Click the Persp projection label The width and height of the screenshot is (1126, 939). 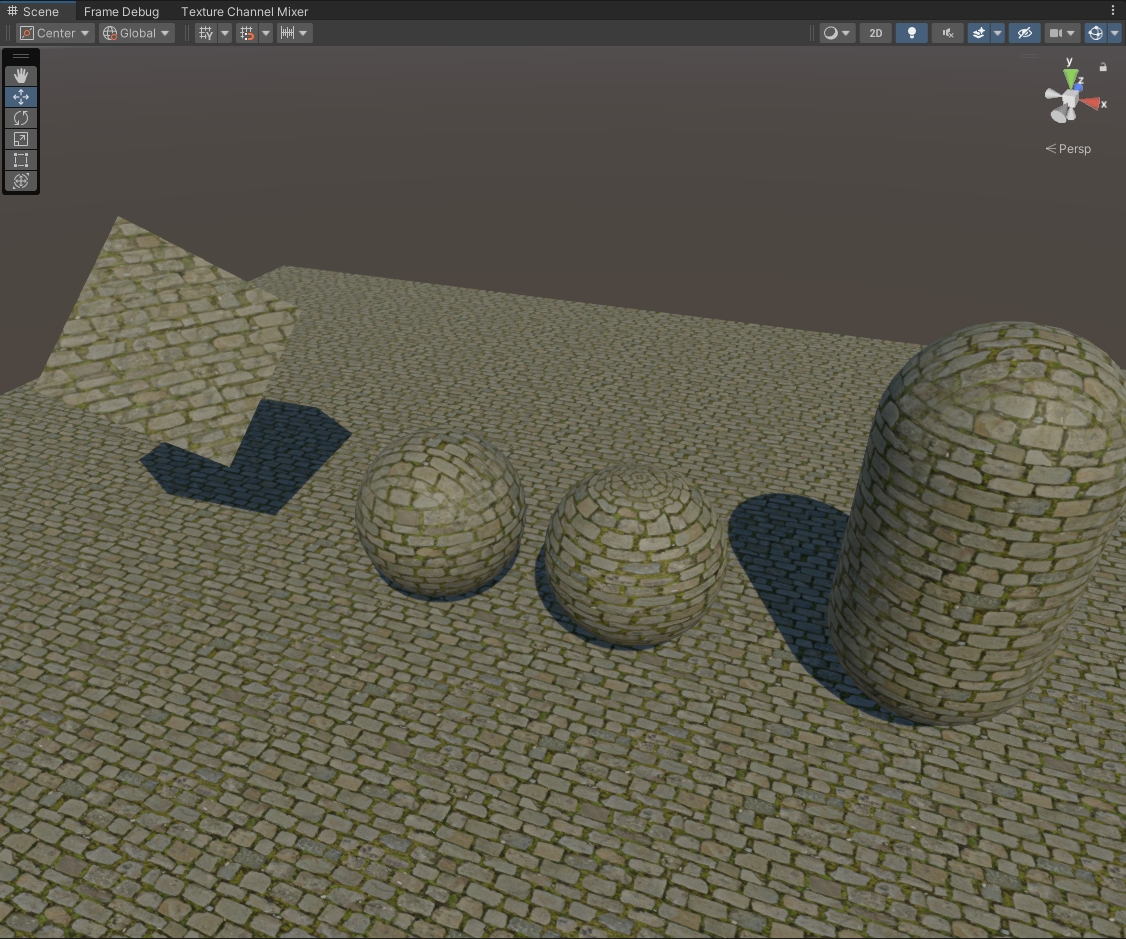[x=1069, y=149]
